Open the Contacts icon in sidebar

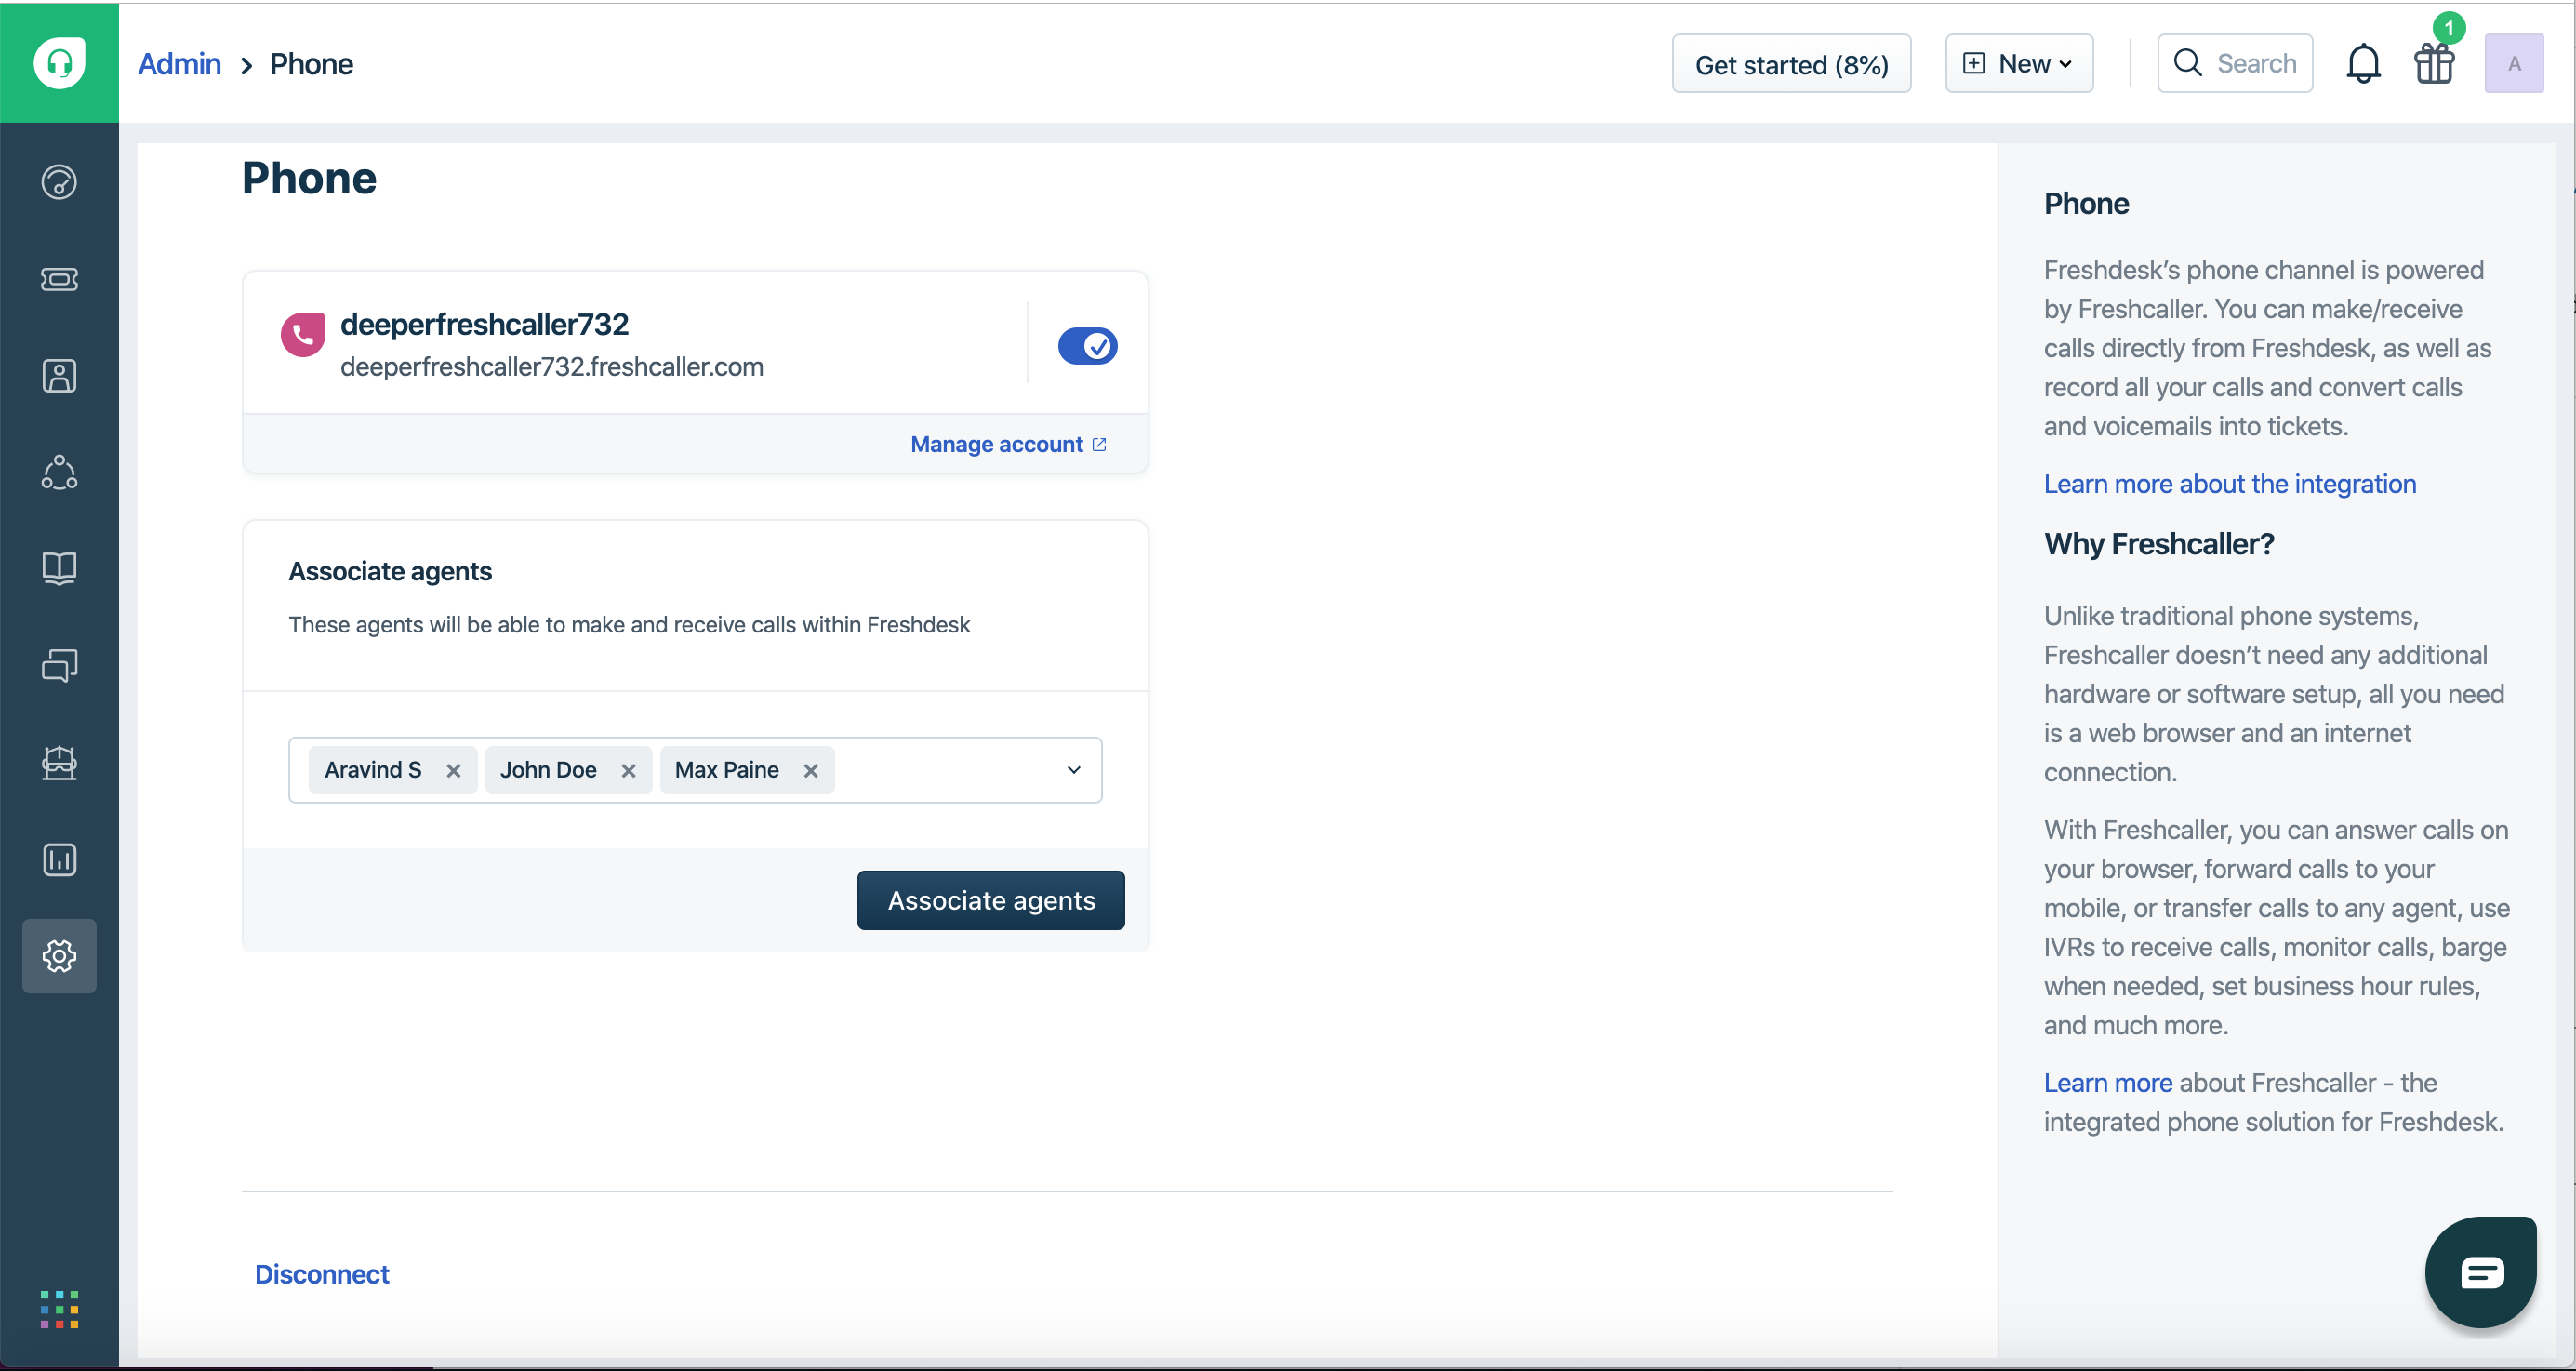59,376
